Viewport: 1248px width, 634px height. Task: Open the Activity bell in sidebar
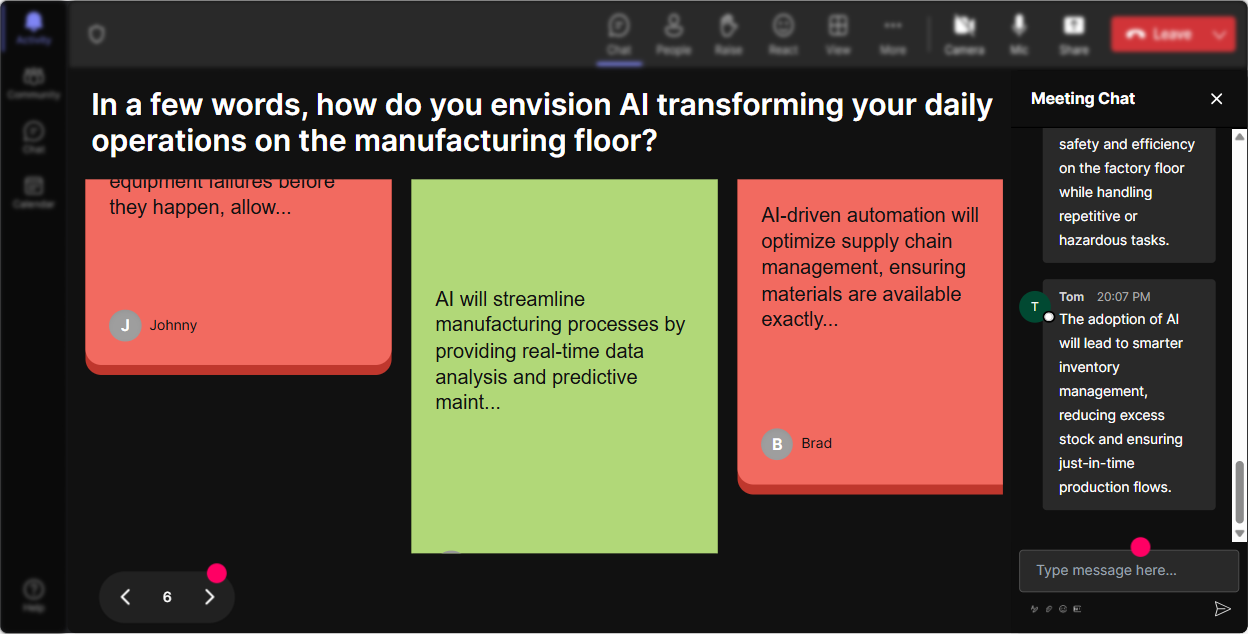pyautogui.click(x=34, y=28)
